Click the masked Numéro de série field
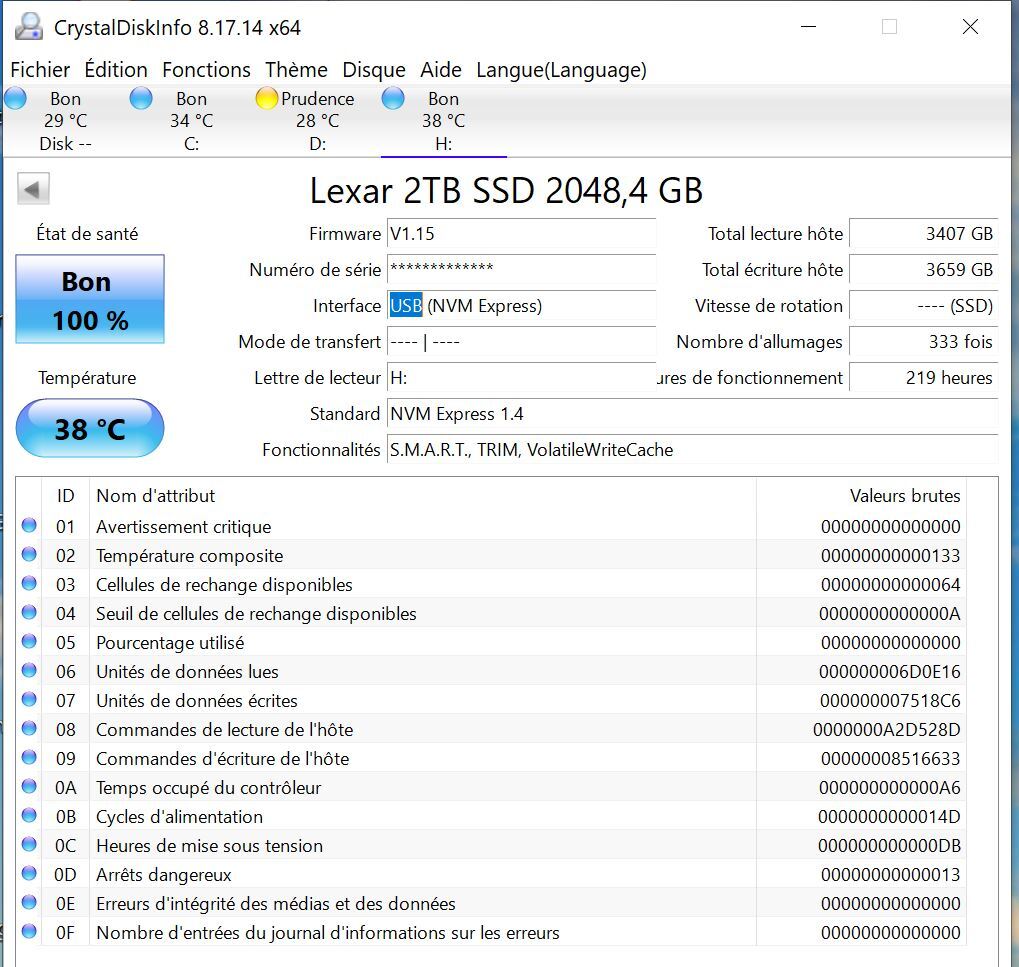Viewport: 1019px width, 967px height. (x=521, y=270)
